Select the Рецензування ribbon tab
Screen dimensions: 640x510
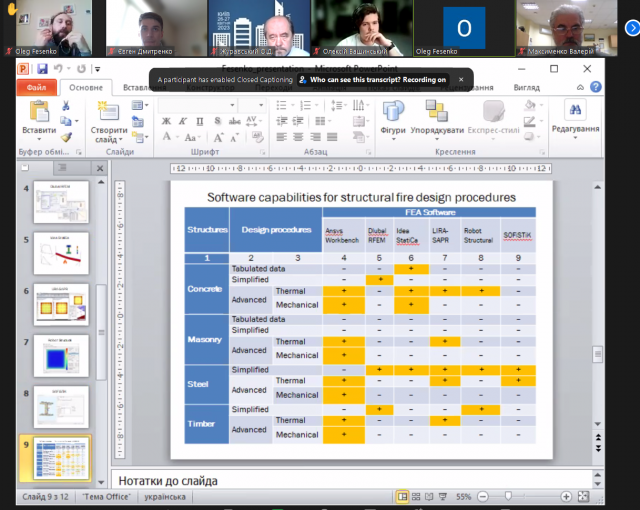click(x=467, y=87)
